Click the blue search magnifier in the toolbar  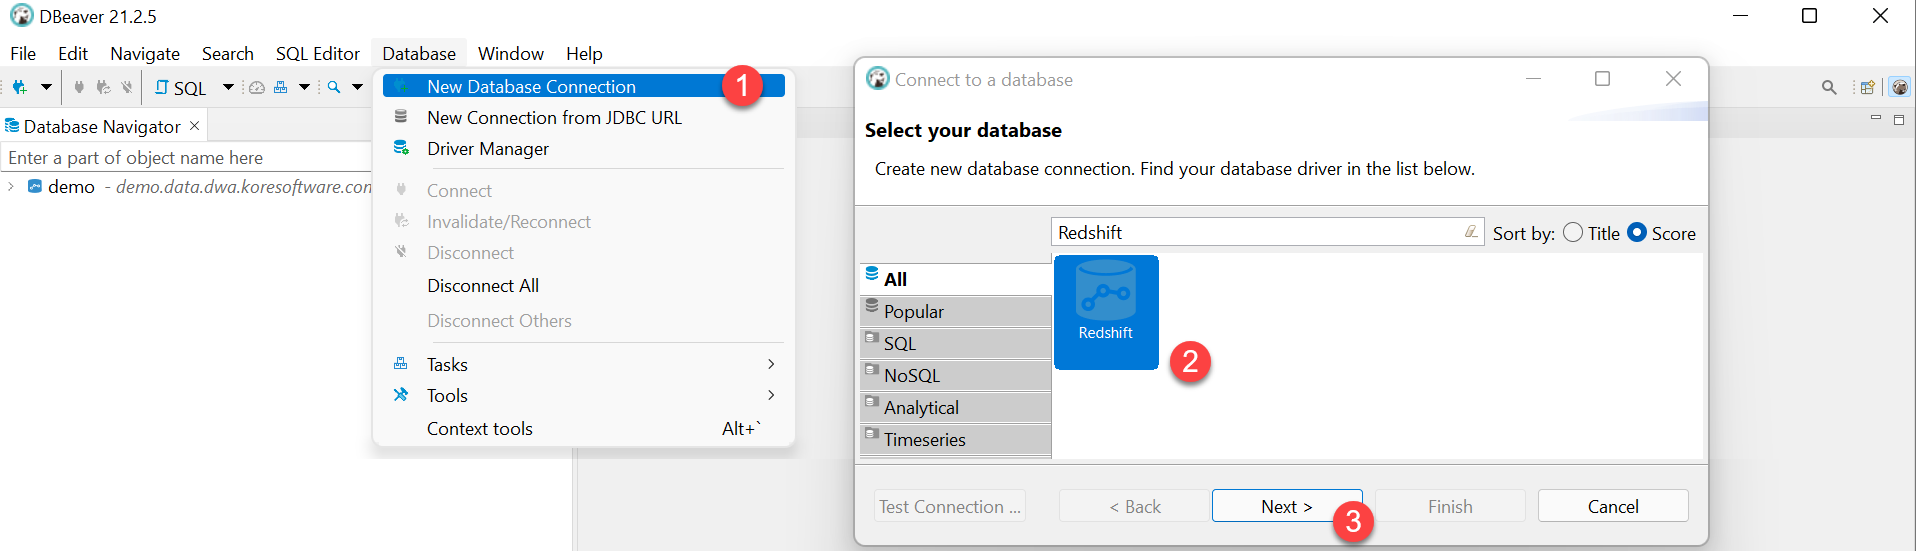pyautogui.click(x=334, y=87)
